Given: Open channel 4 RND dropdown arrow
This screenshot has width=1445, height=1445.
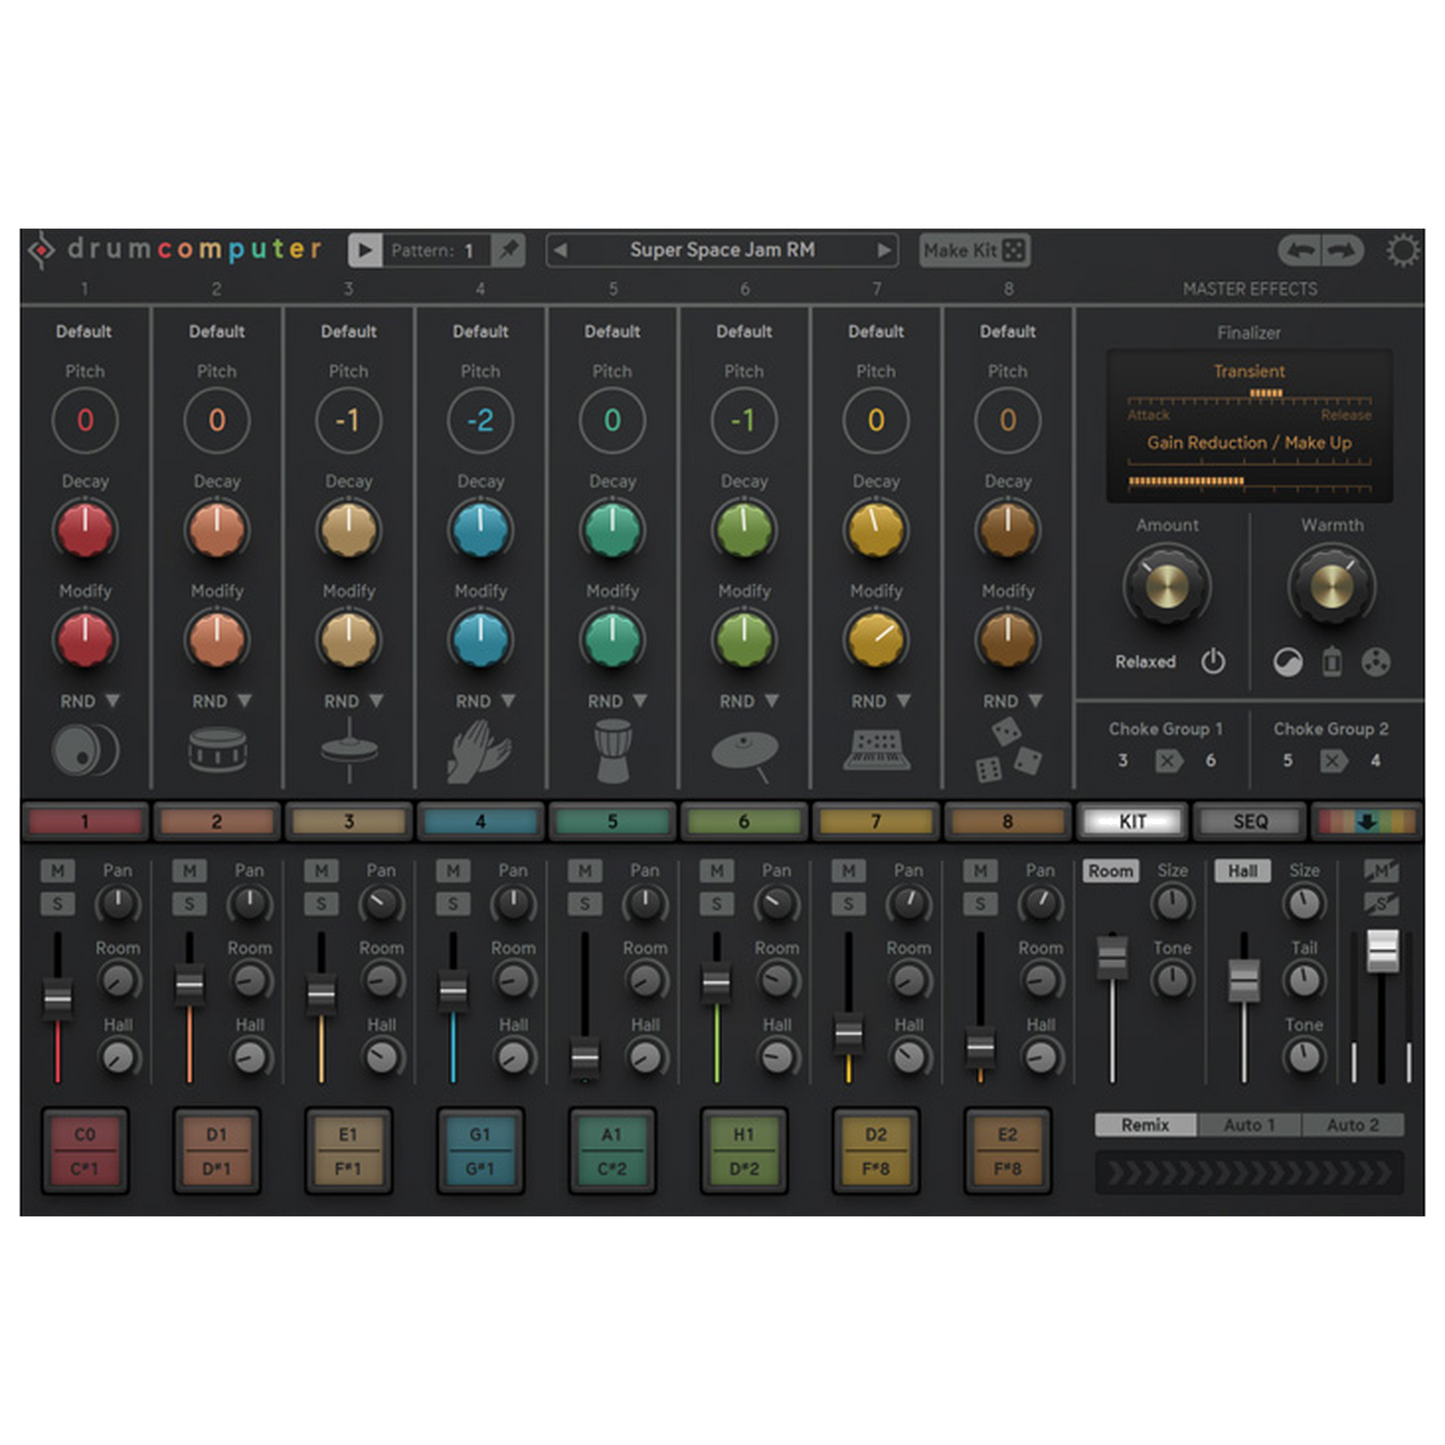Looking at the screenshot, I should (x=508, y=701).
